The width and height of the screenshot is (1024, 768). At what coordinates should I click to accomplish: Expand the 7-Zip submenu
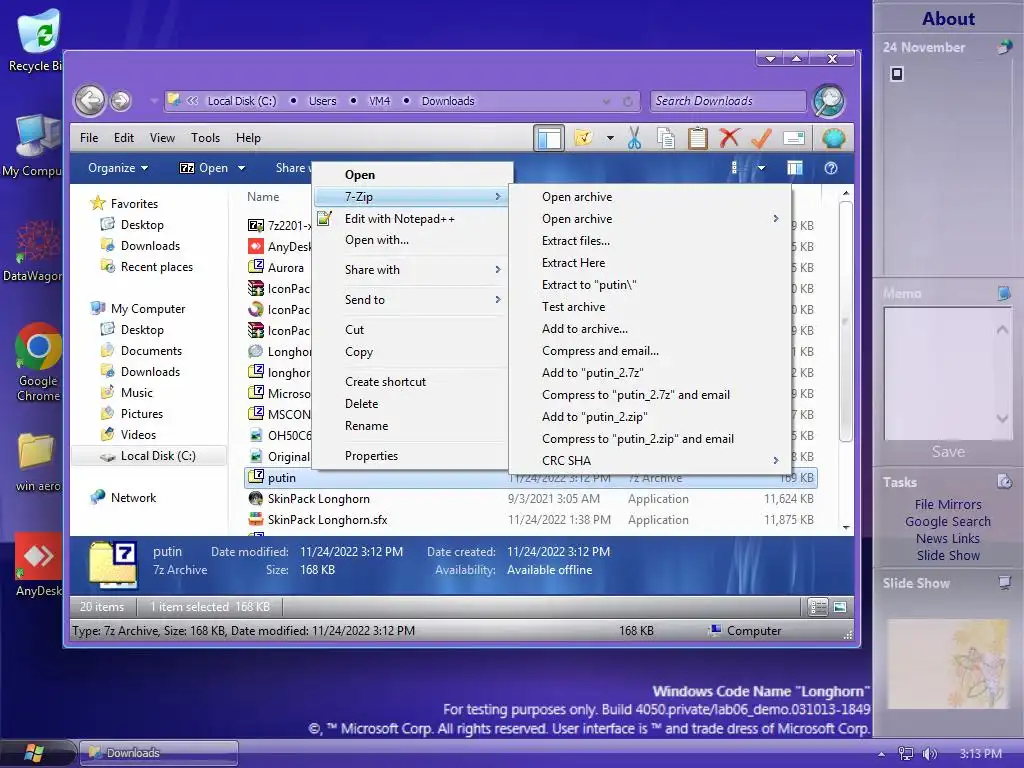pyautogui.click(x=411, y=197)
